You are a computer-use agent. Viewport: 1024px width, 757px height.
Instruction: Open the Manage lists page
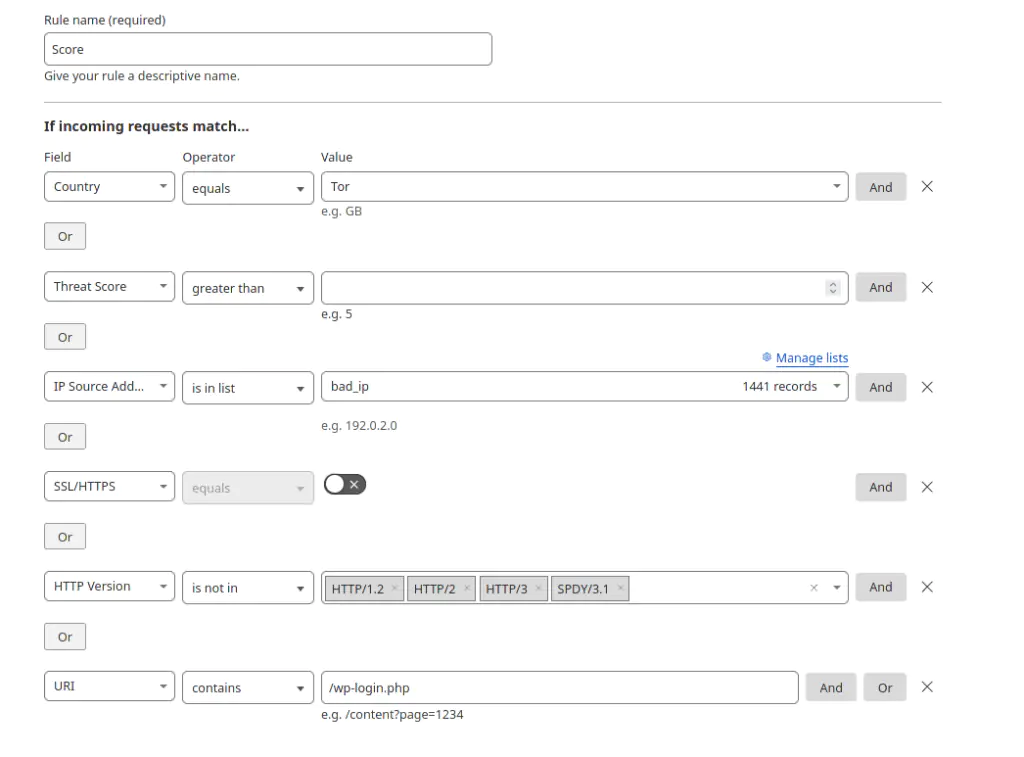pos(811,358)
